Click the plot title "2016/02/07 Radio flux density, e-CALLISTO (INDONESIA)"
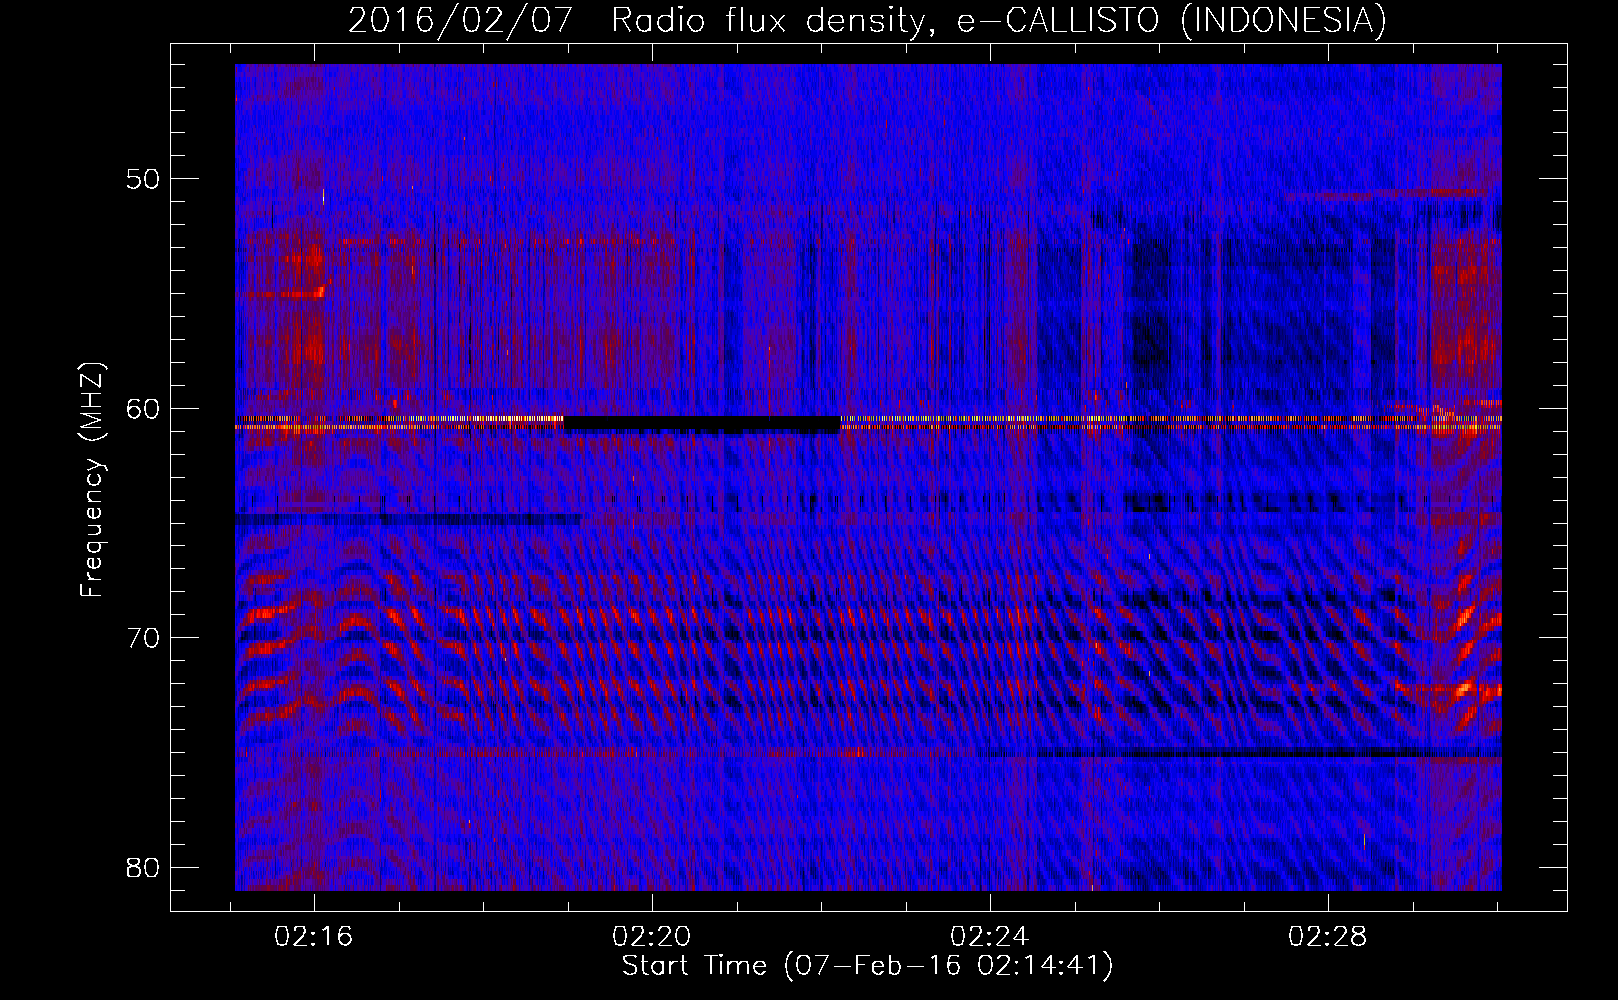Image resolution: width=1618 pixels, height=1000 pixels. 867,21
